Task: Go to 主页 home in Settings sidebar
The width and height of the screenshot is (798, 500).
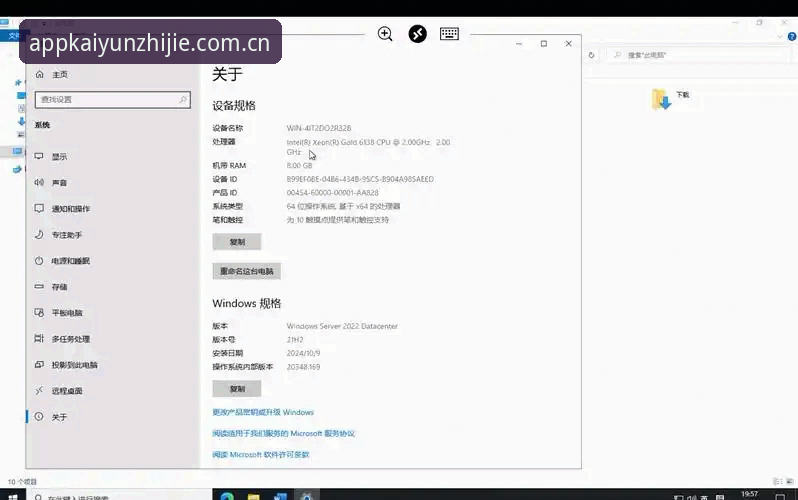Action: point(51,74)
